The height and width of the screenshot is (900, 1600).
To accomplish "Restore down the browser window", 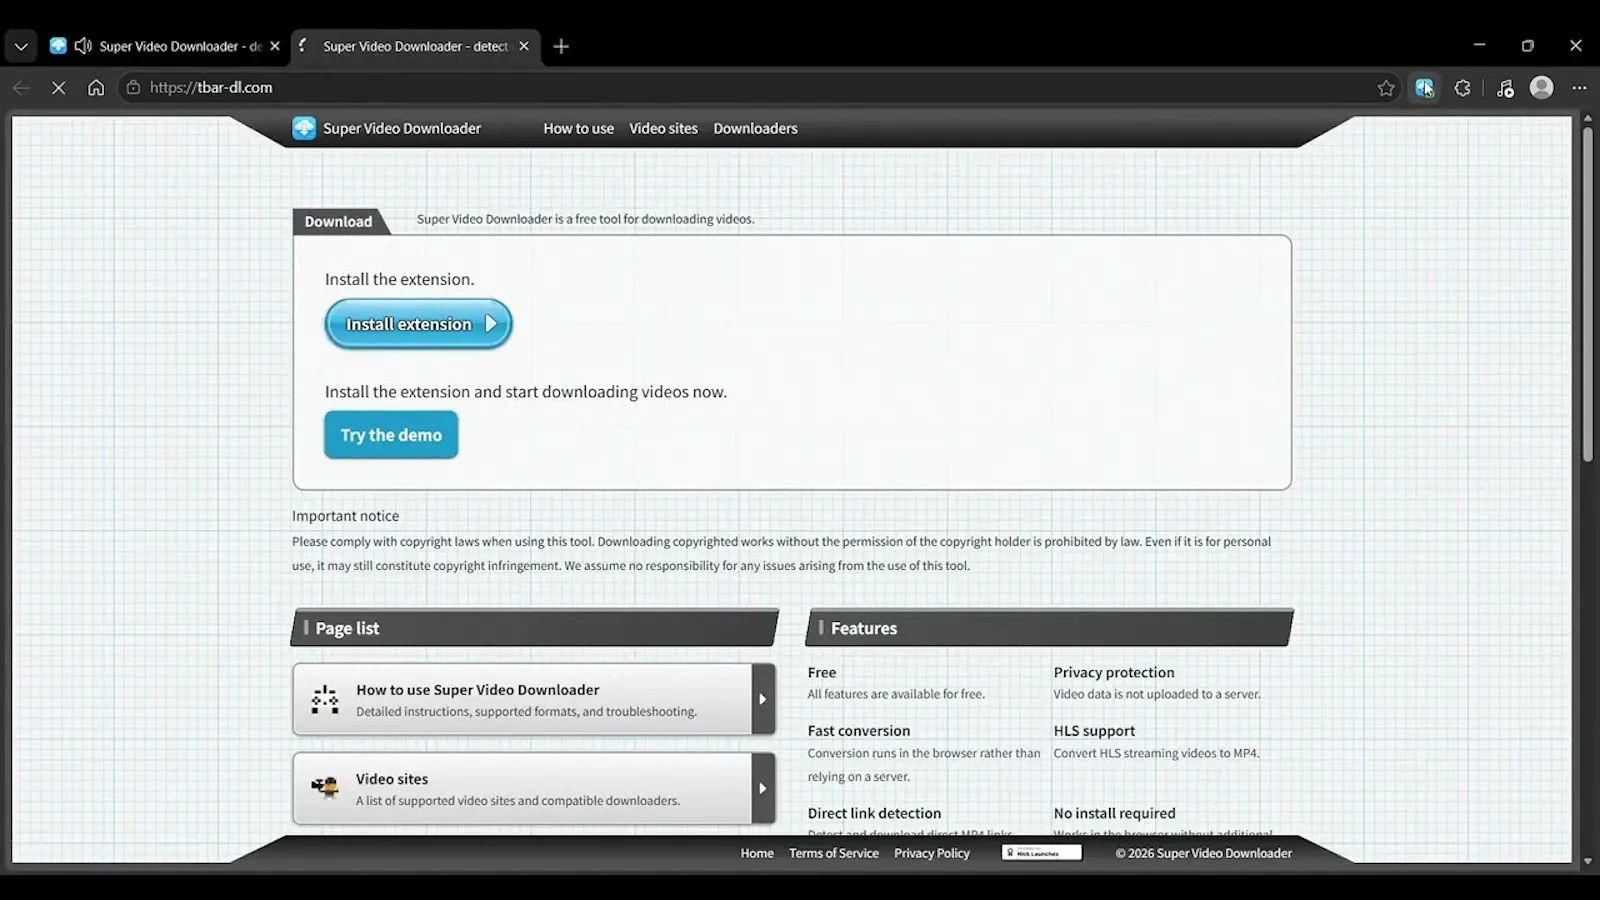I will click(1527, 45).
